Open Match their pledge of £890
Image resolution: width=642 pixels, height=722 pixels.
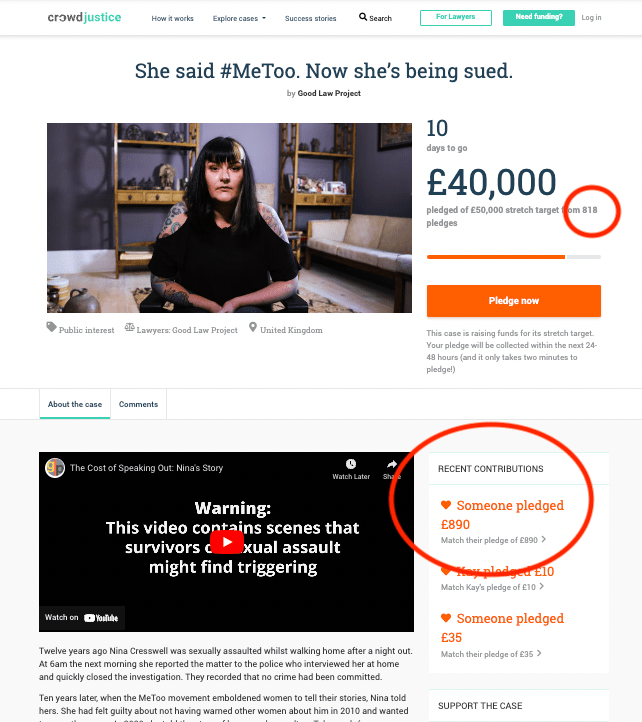point(492,541)
